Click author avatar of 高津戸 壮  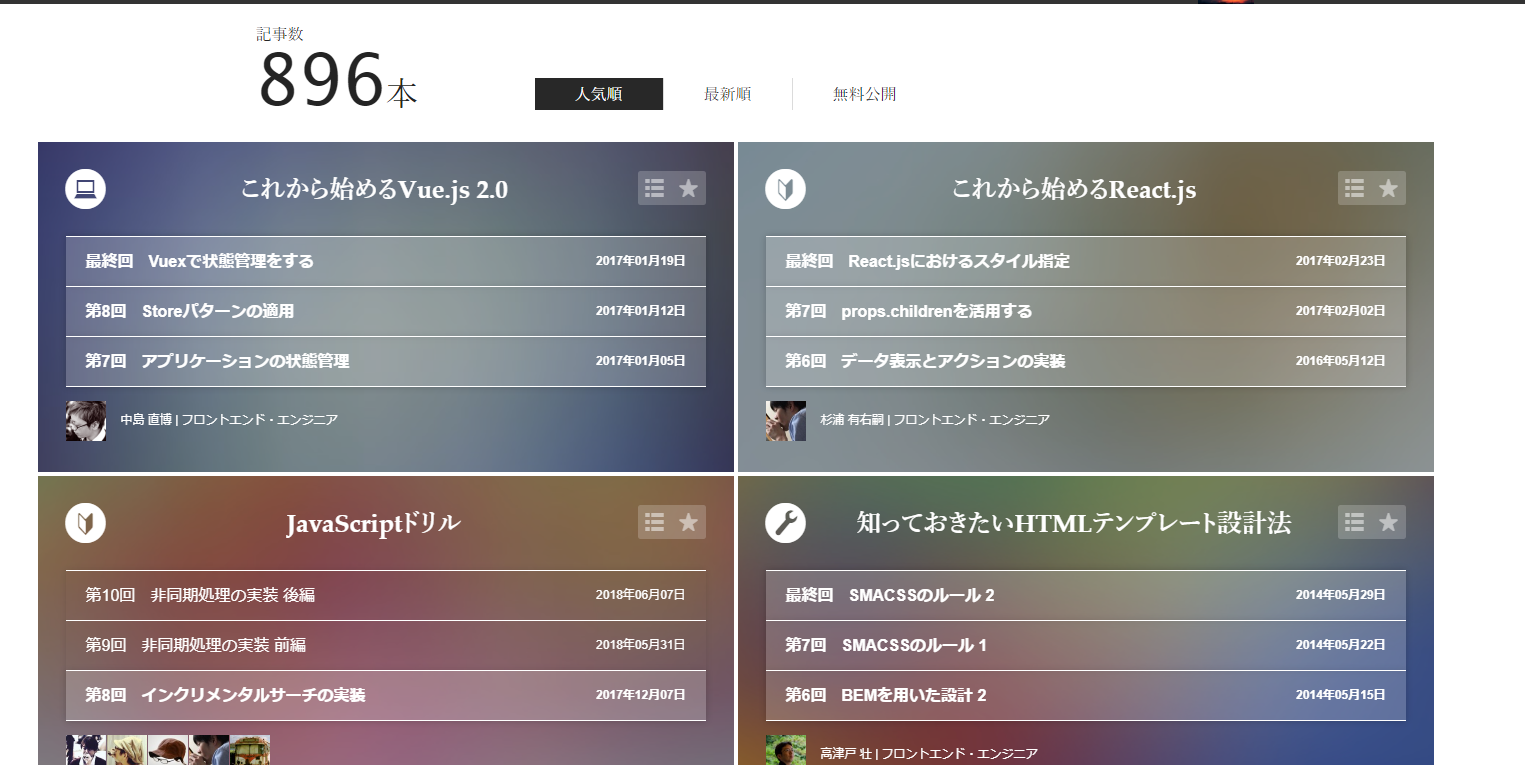pos(786,751)
